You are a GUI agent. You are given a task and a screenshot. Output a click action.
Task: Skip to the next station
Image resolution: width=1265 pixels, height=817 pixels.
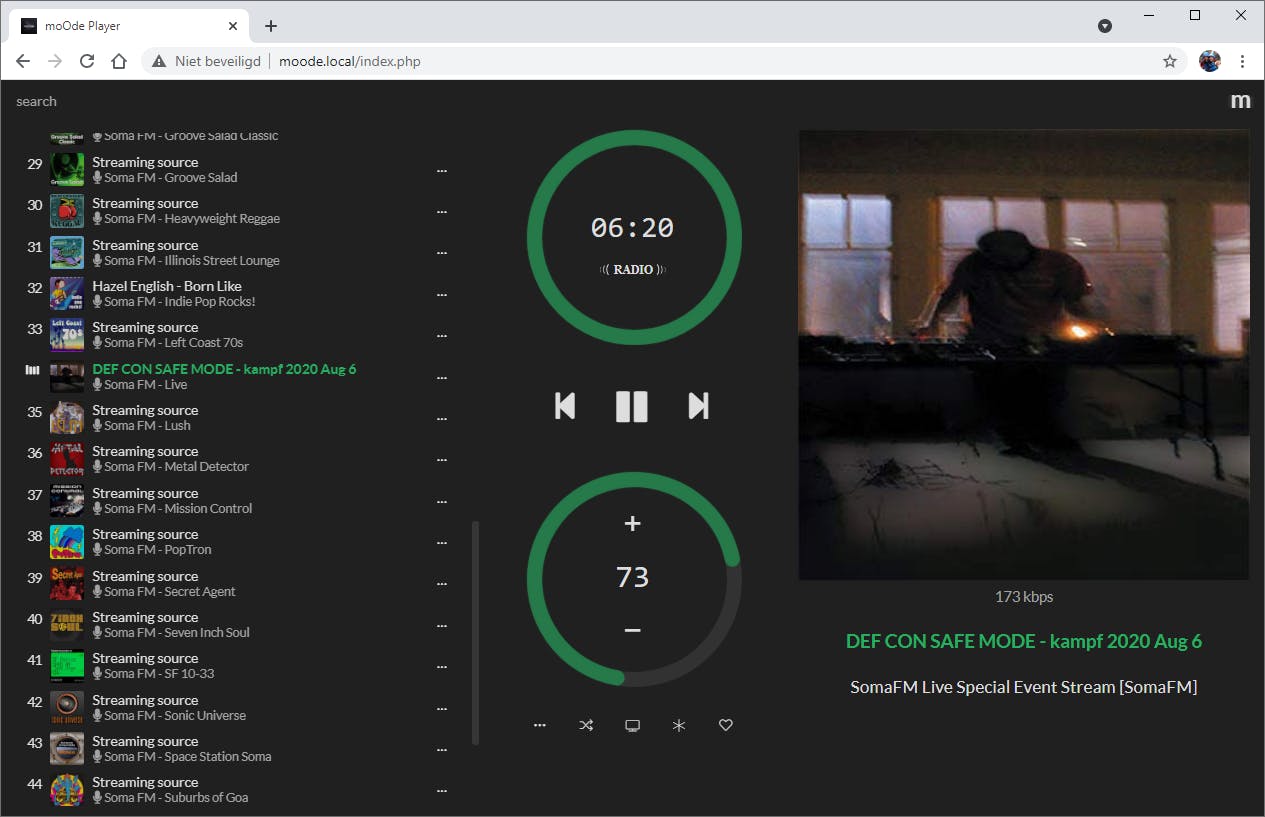tap(697, 406)
